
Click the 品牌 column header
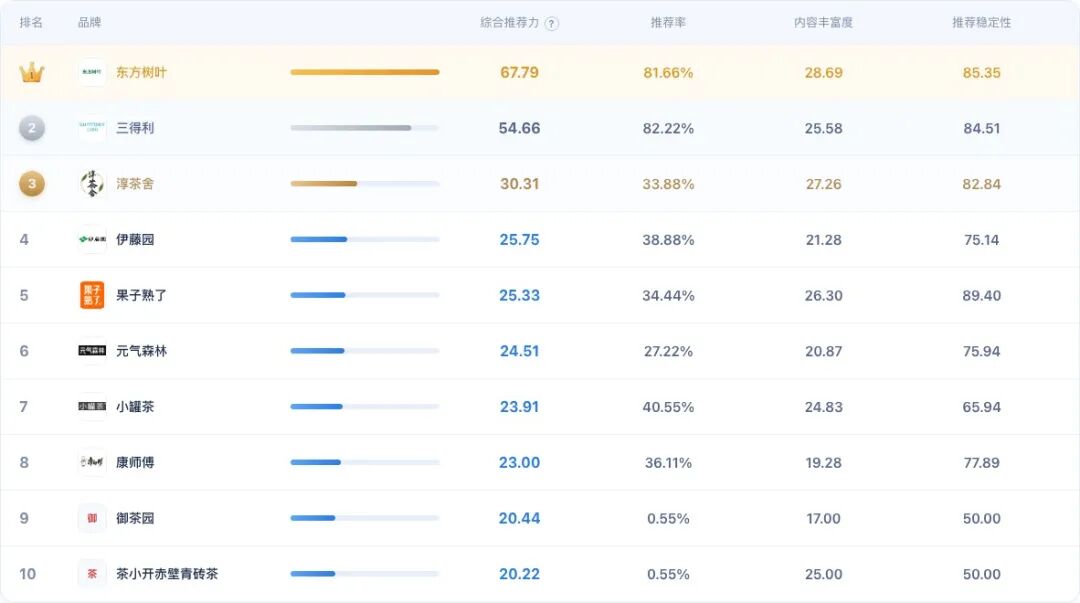pos(90,23)
